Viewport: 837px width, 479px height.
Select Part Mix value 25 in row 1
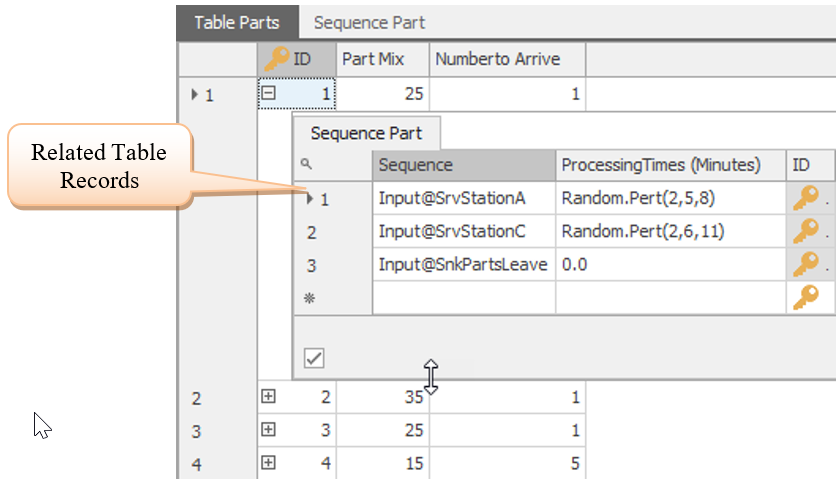[x=383, y=94]
